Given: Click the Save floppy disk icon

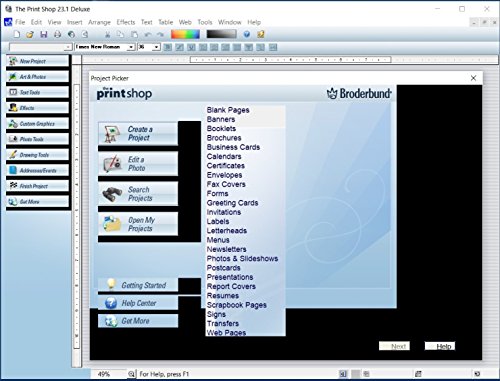Looking at the screenshot, I should pyautogui.click(x=44, y=34).
